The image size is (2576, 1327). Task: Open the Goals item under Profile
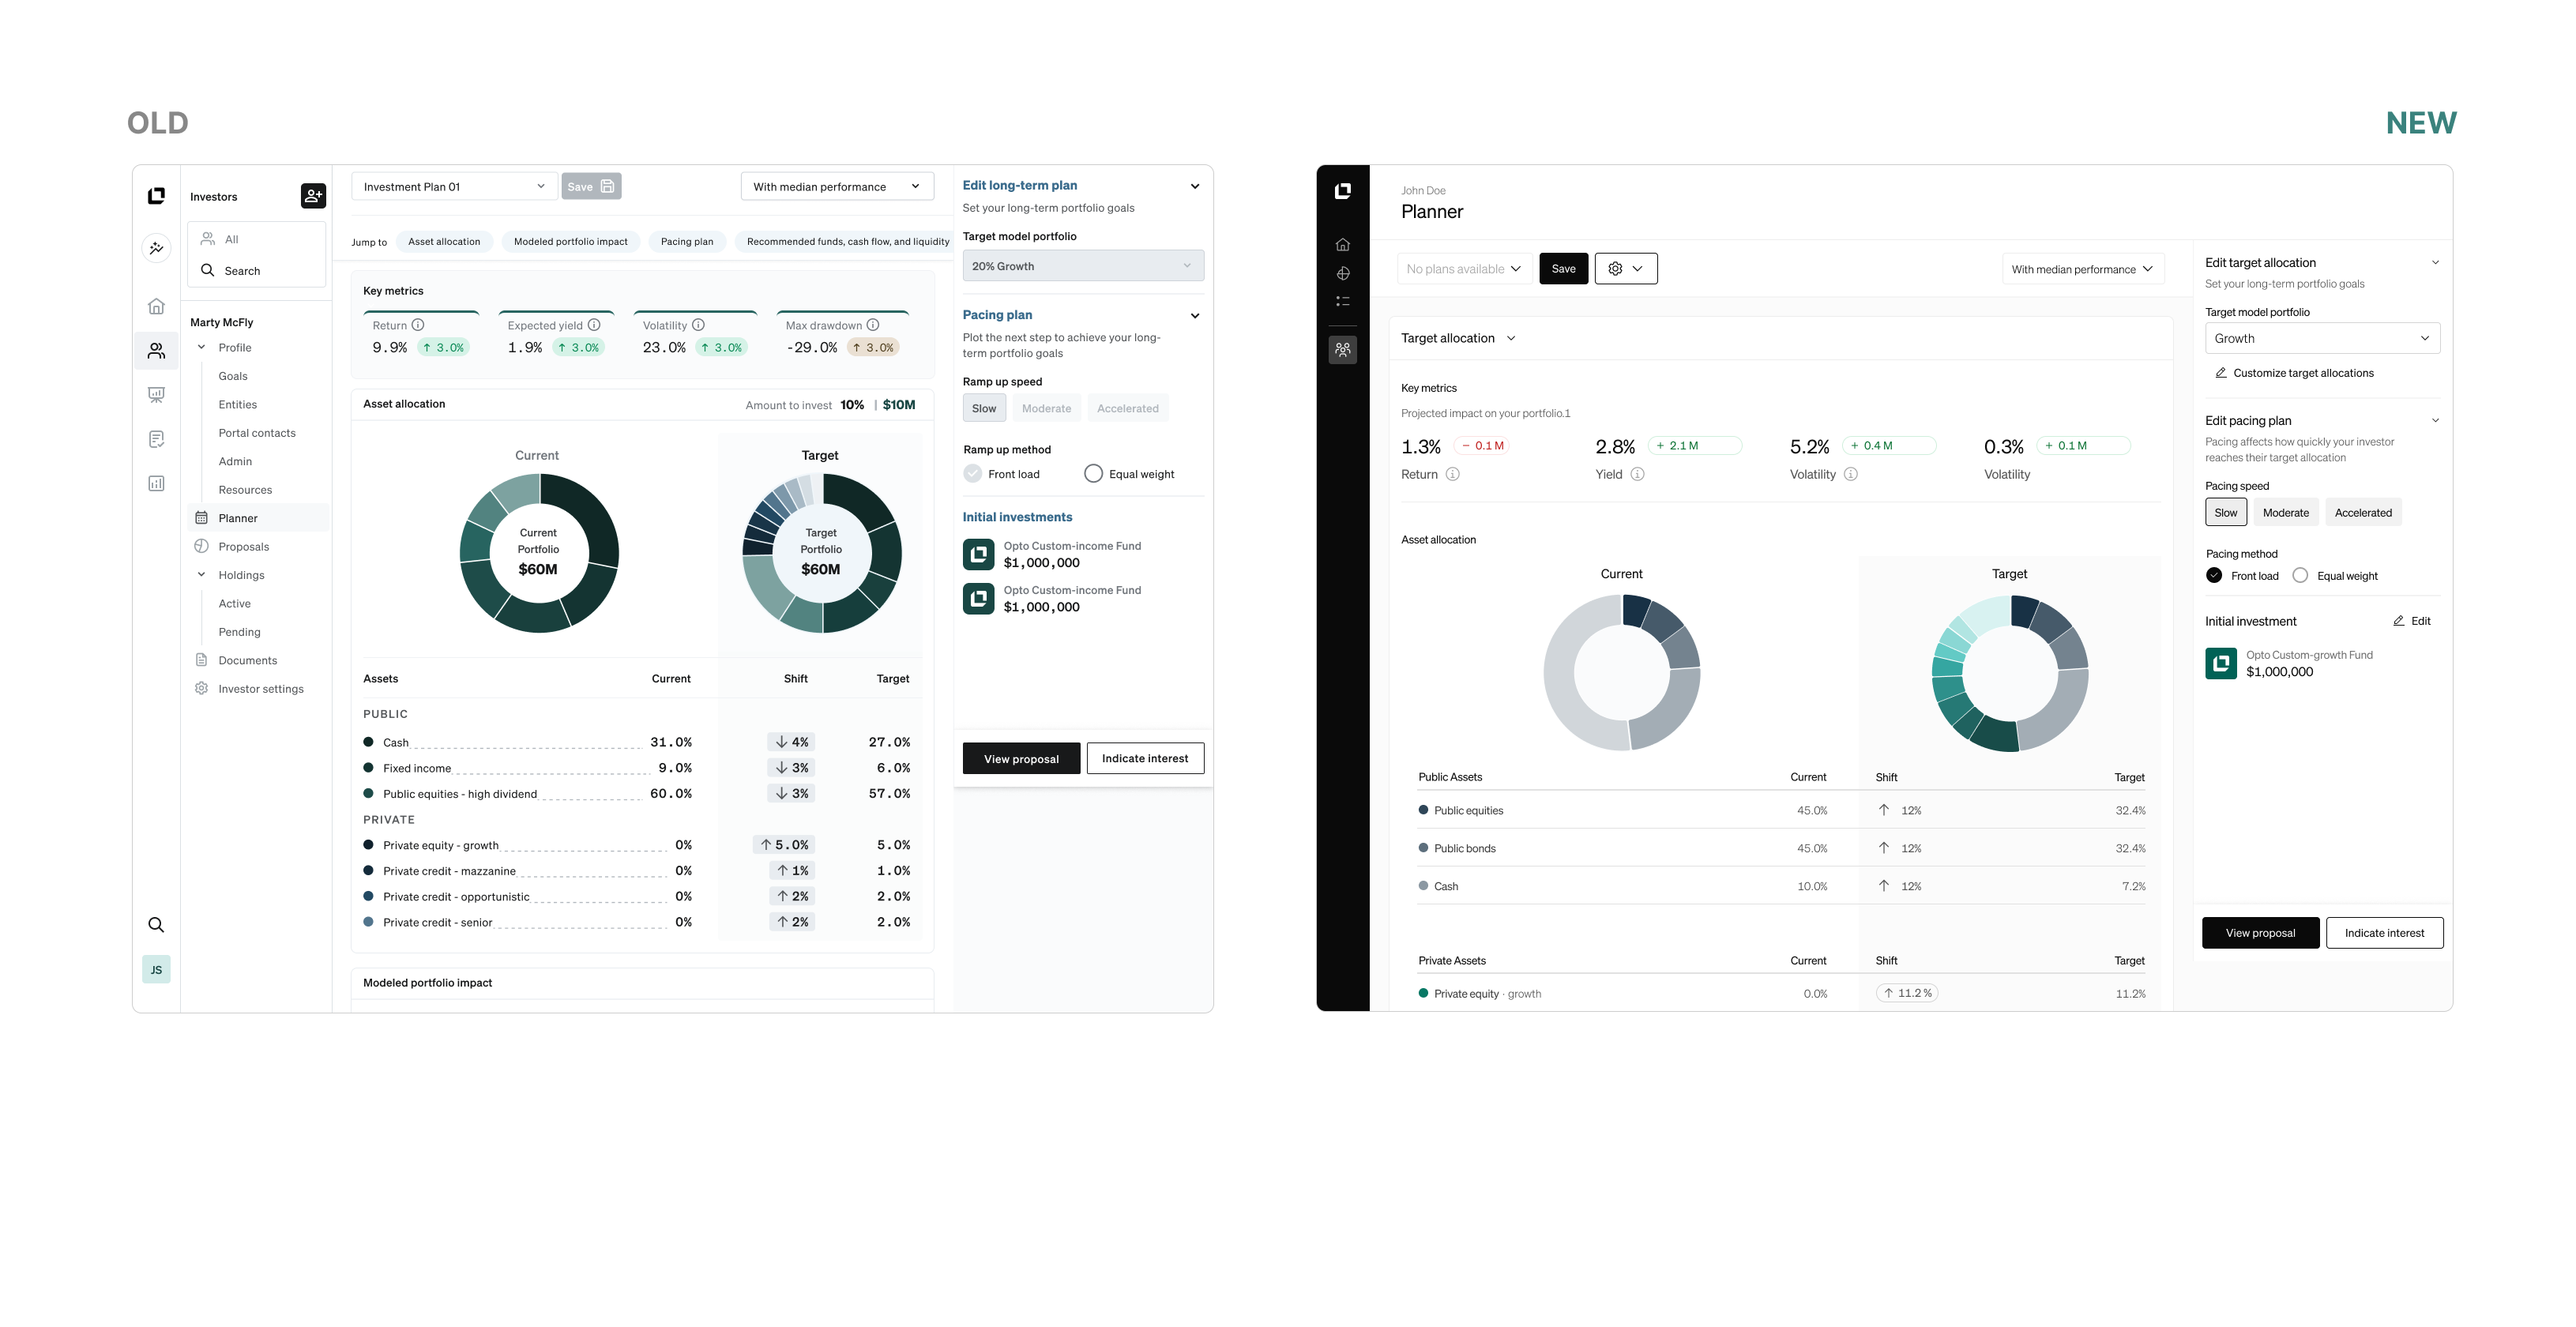click(x=233, y=375)
